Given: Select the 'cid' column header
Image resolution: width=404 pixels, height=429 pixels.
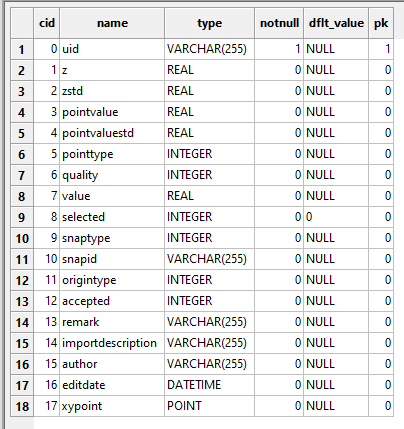Looking at the screenshot, I should click(x=47, y=23).
